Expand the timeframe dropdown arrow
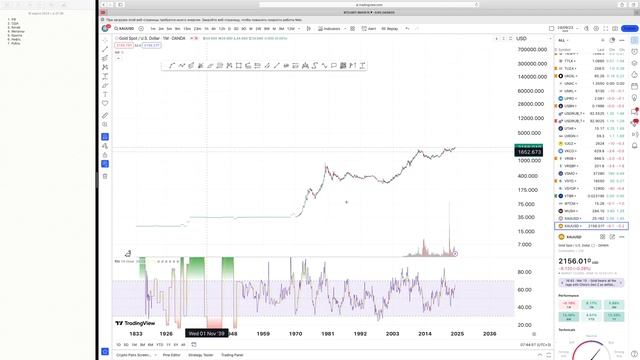The image size is (640, 360). [x=299, y=29]
